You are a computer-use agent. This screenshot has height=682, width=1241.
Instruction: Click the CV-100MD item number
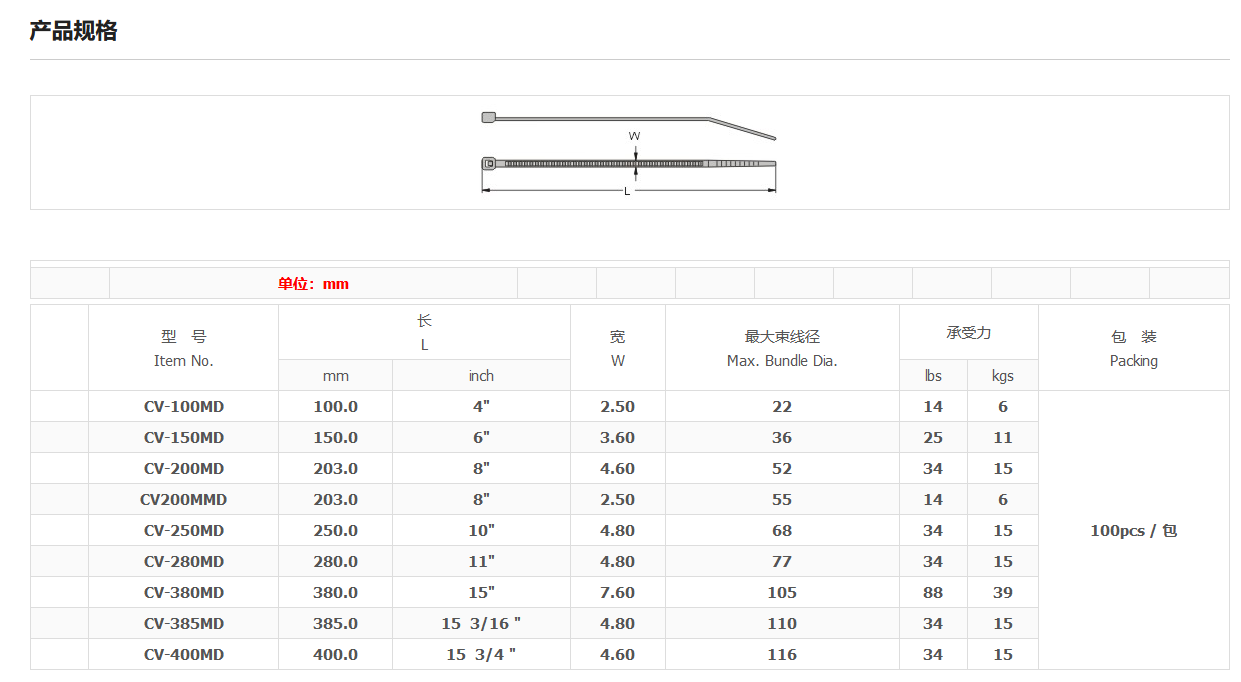pyautogui.click(x=183, y=407)
